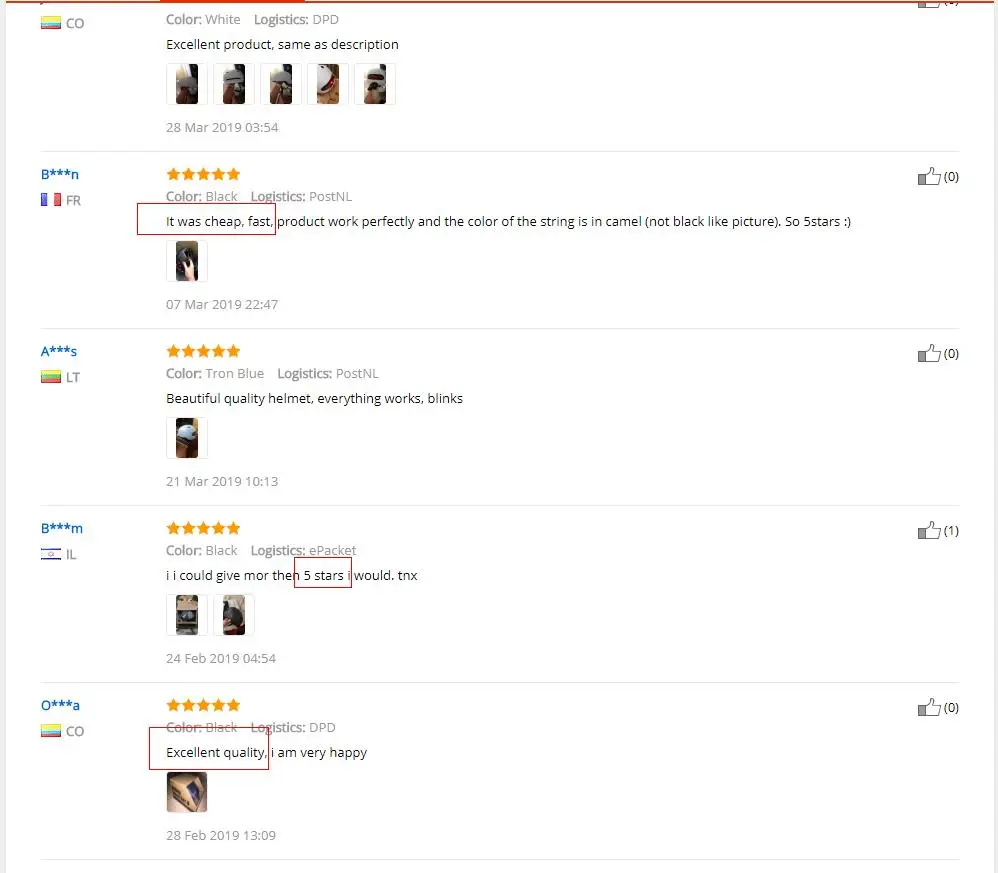Click the French flag next to FR
Viewport: 998px width, 873px height.
[51, 200]
